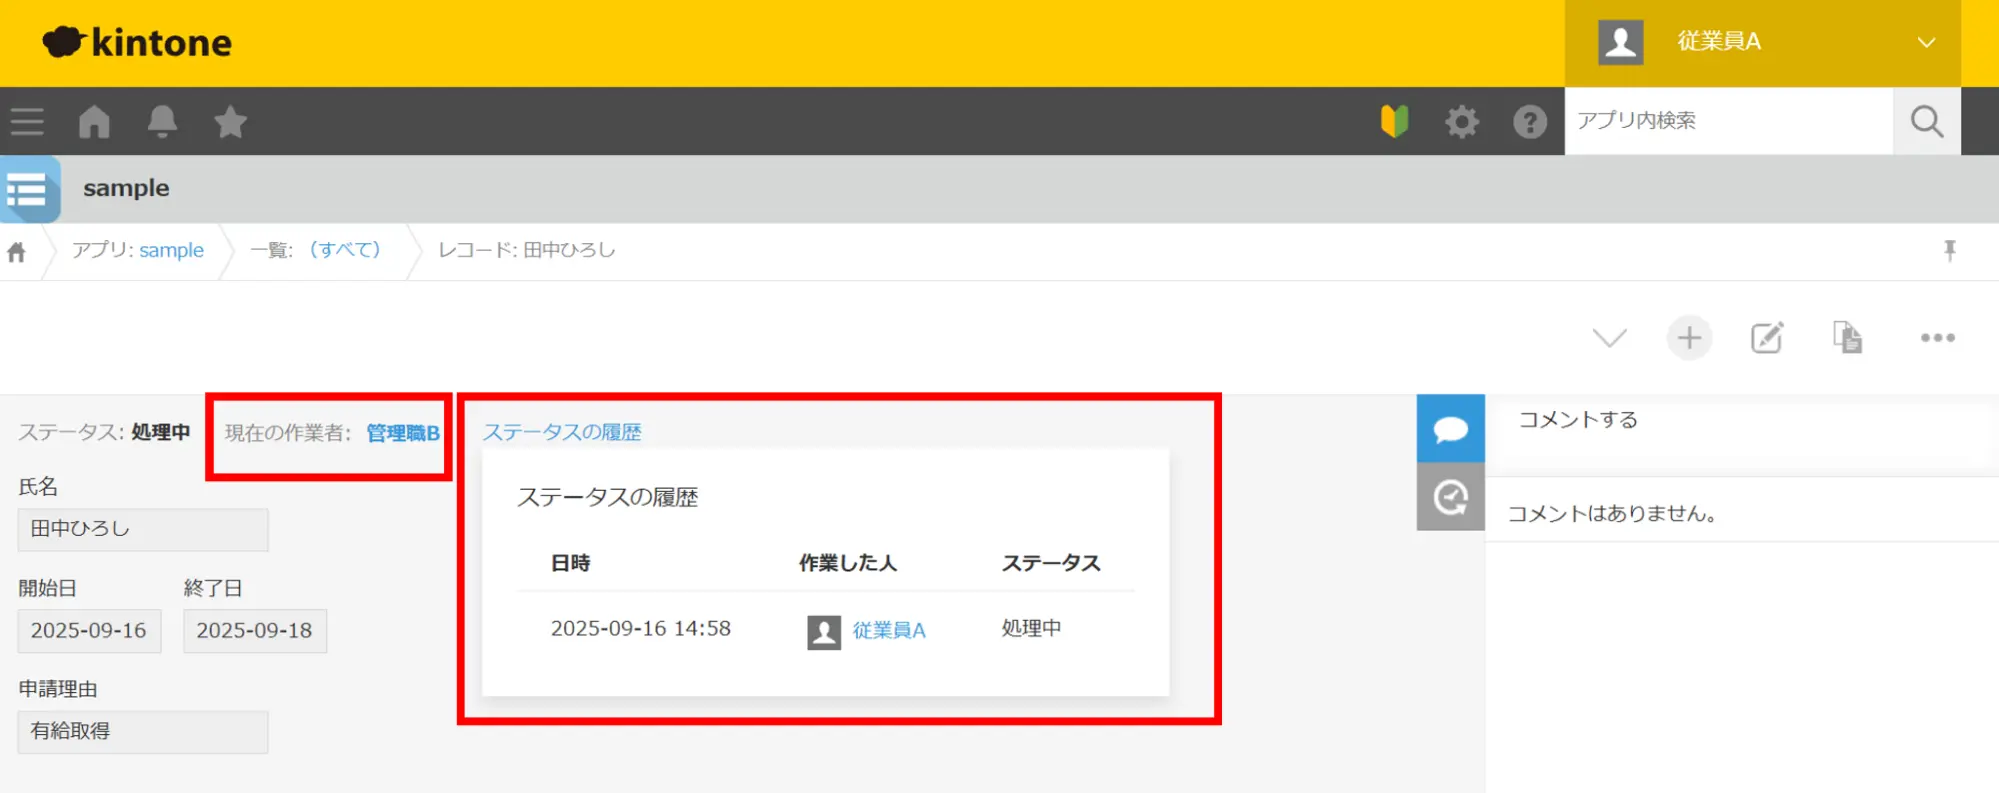Open the help question mark icon

tap(1529, 122)
